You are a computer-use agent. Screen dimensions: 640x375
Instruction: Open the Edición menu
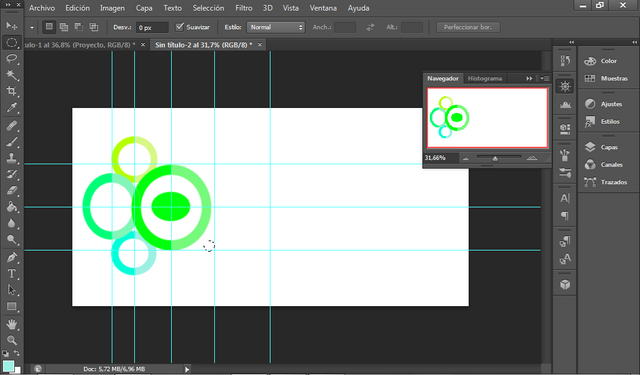point(78,8)
